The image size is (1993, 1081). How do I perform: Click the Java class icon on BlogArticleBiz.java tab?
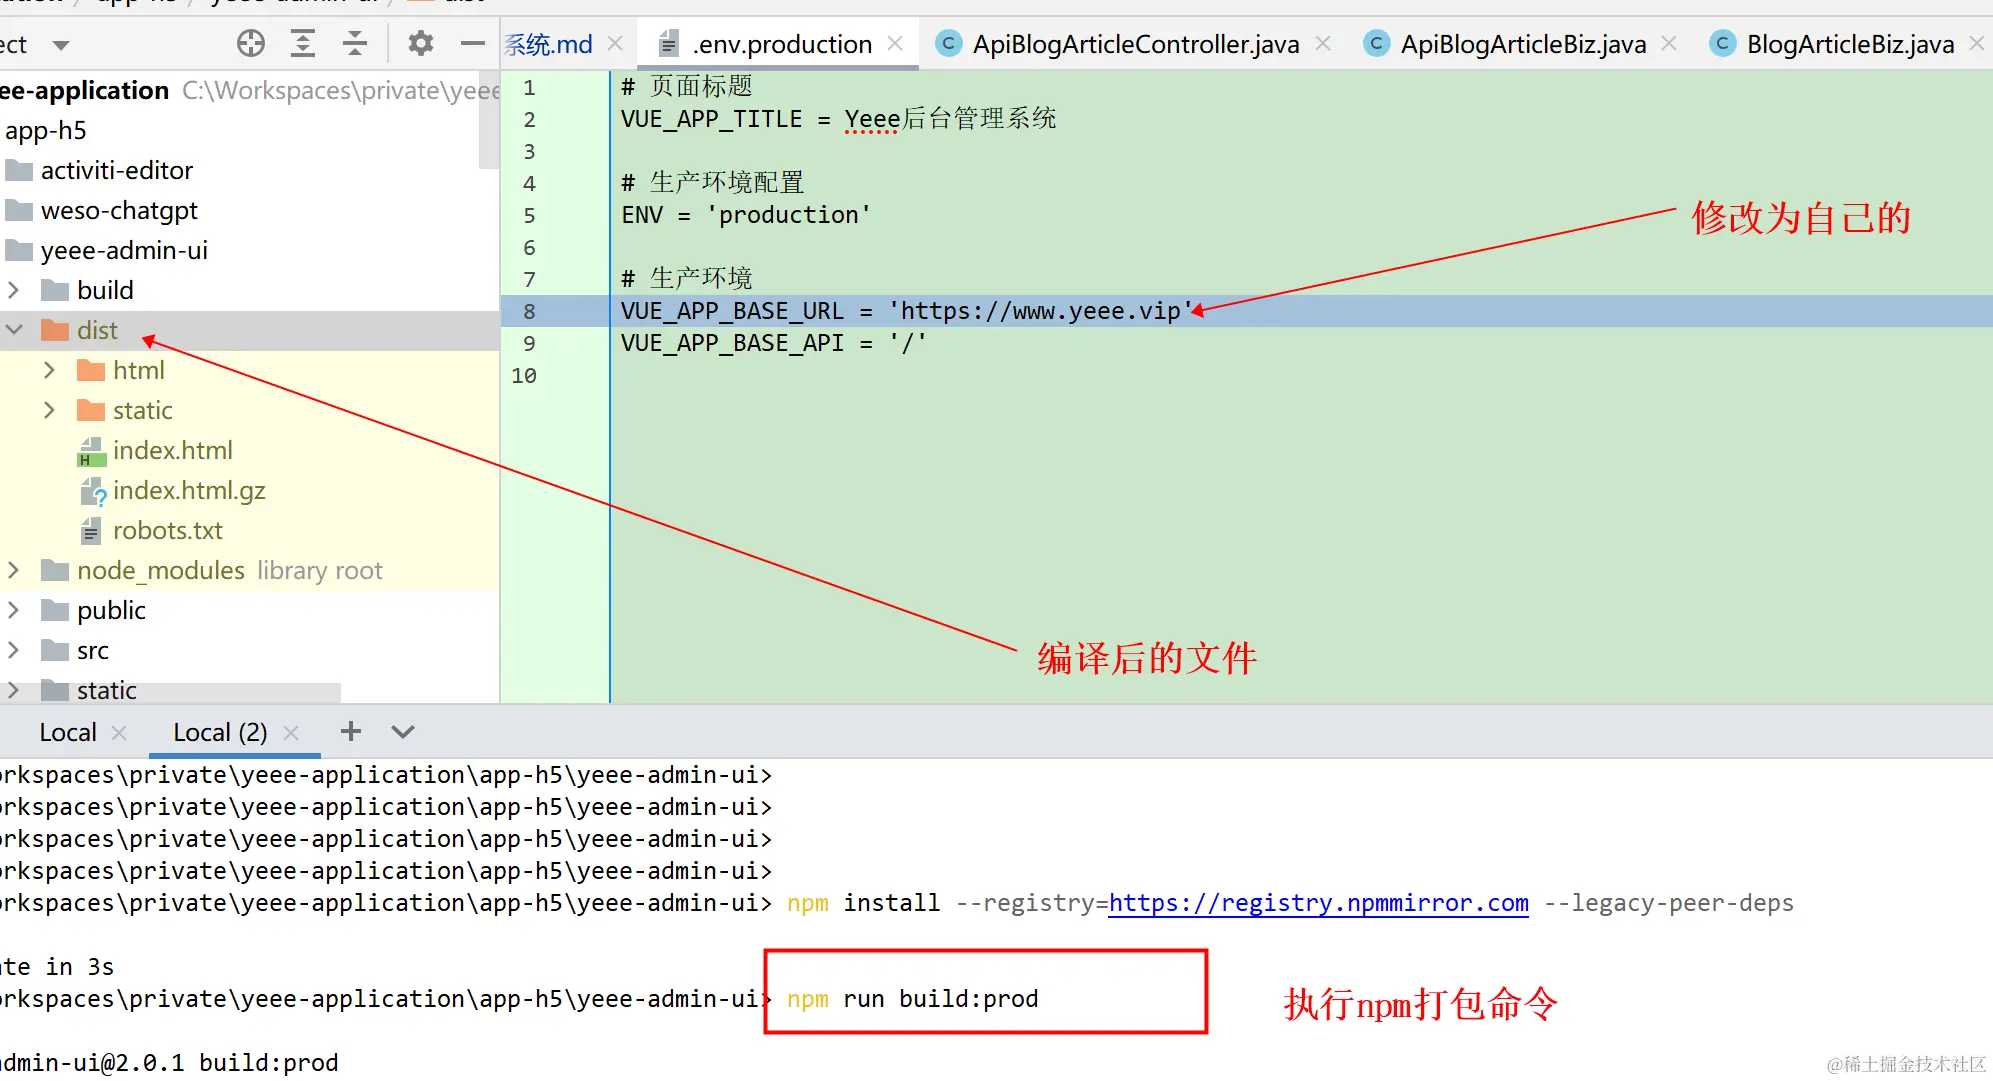point(1723,43)
